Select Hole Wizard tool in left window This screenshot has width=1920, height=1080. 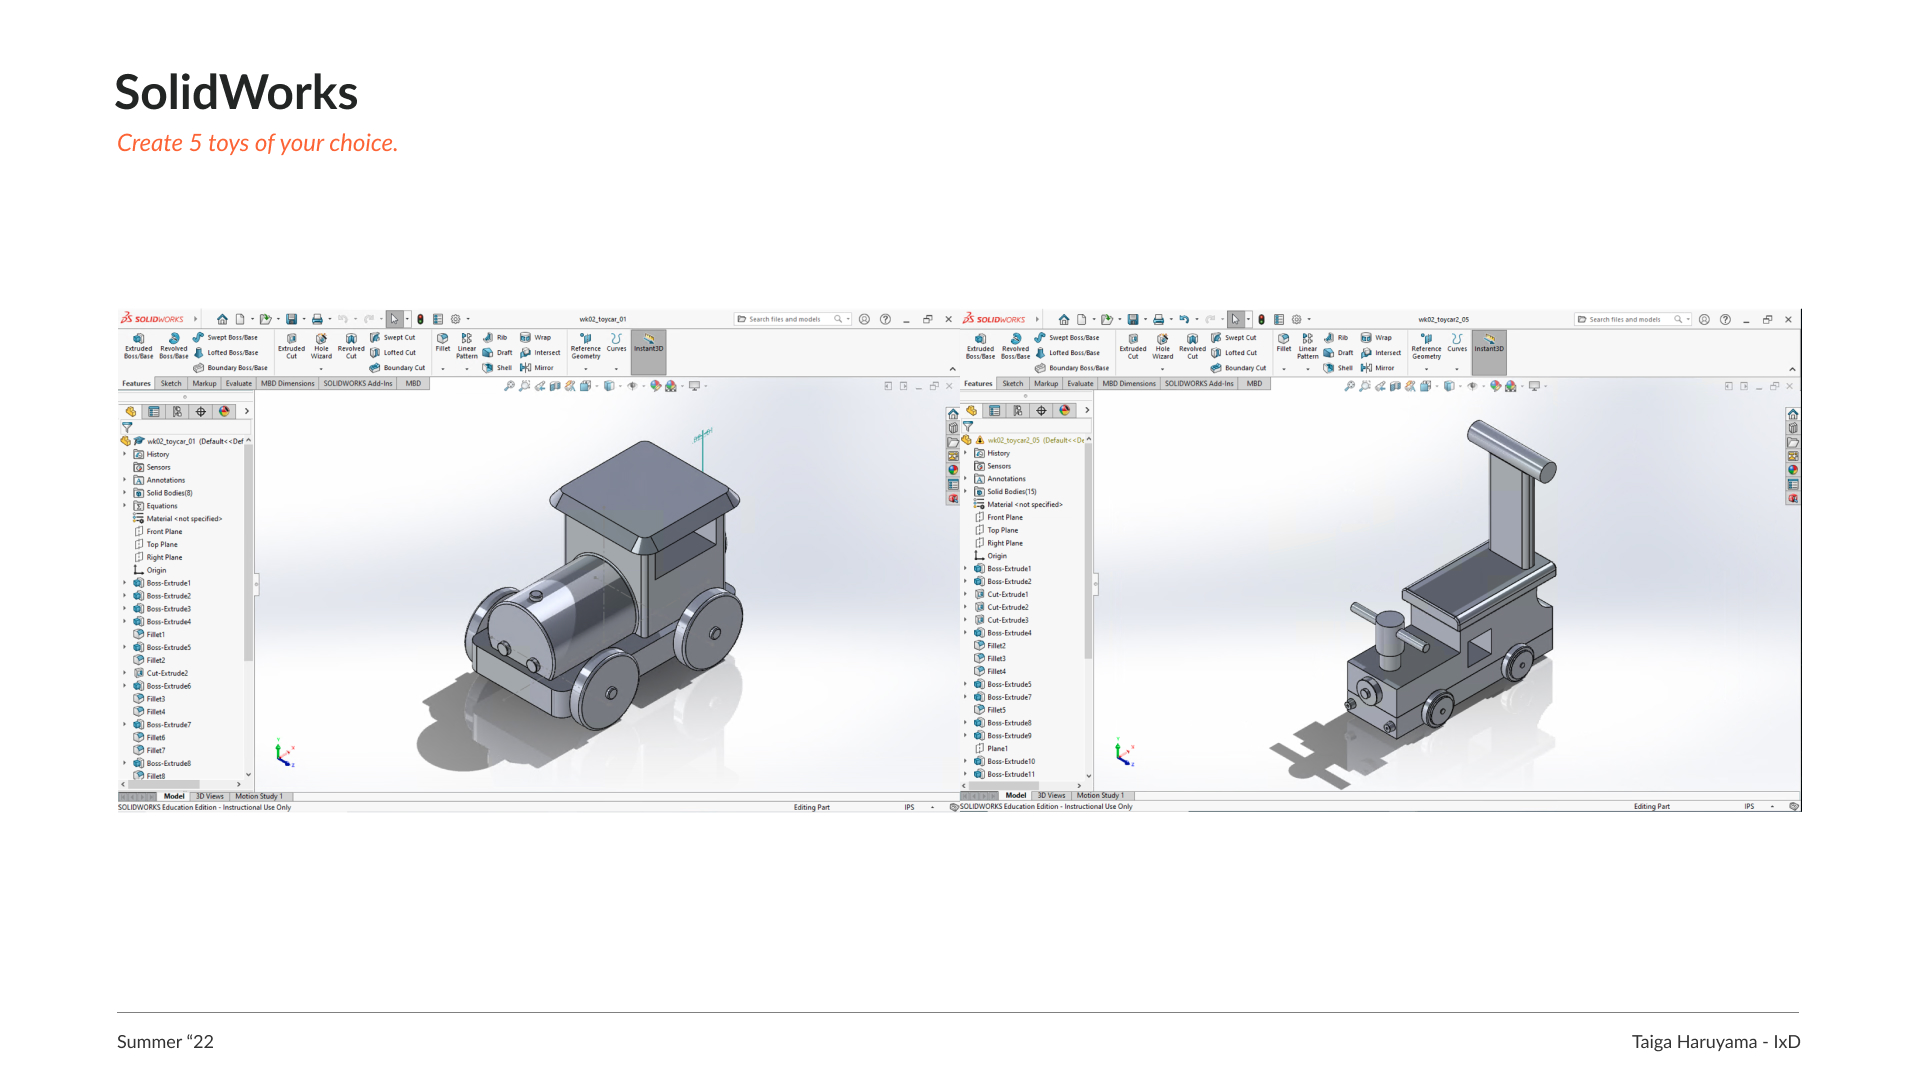pos(321,346)
